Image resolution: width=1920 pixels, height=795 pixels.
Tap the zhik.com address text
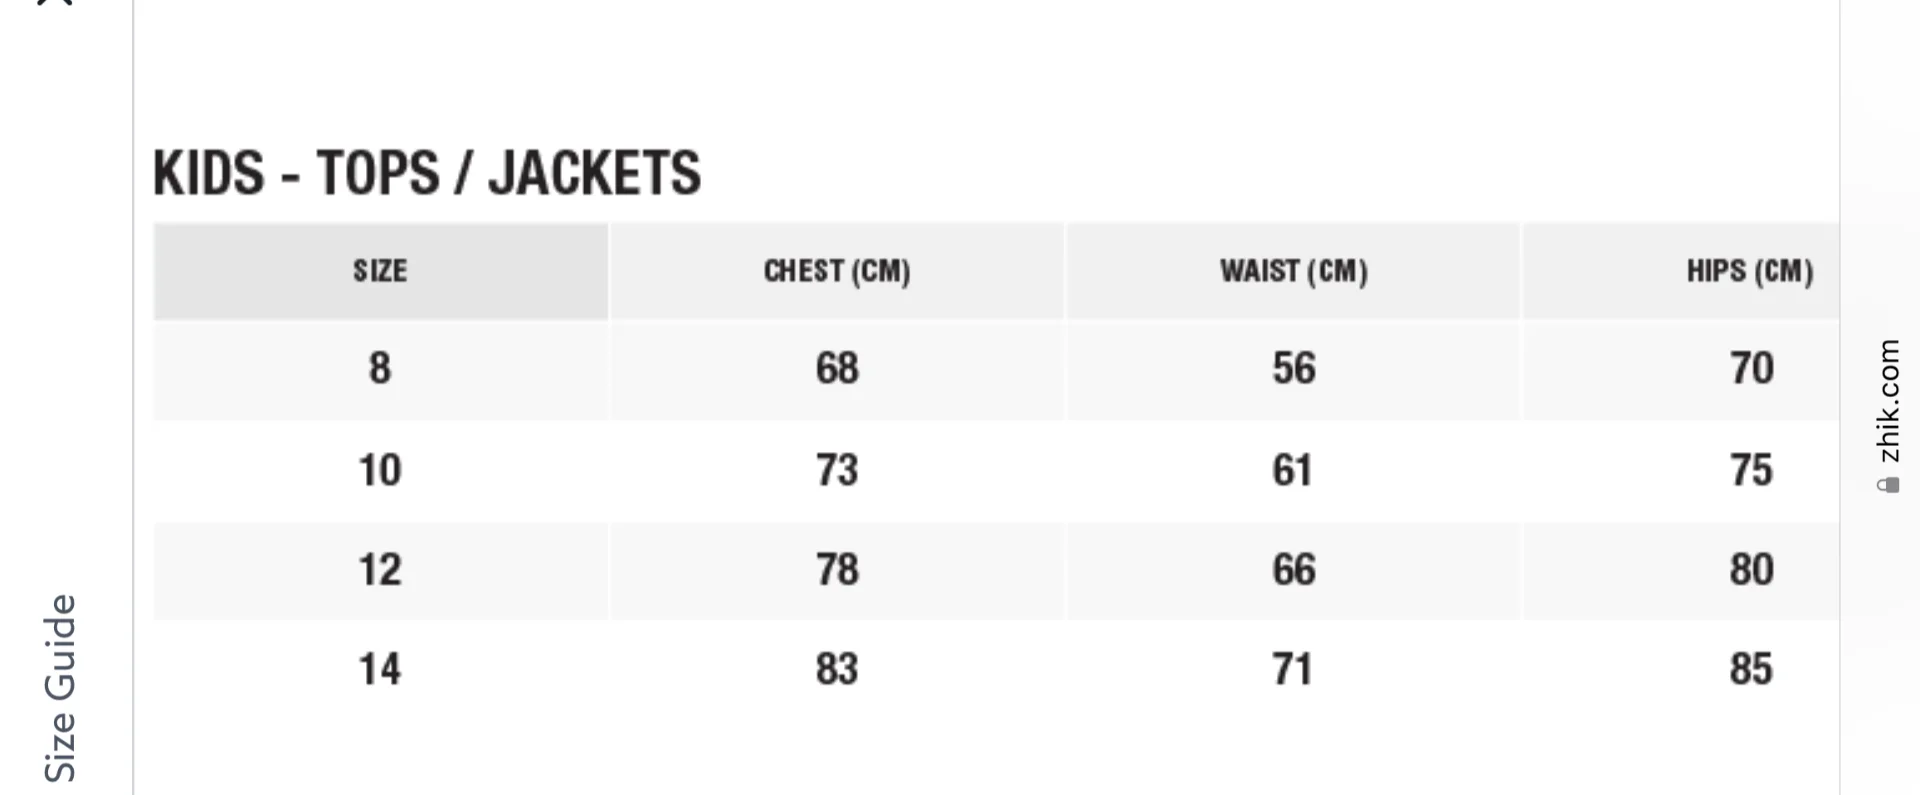(1888, 401)
